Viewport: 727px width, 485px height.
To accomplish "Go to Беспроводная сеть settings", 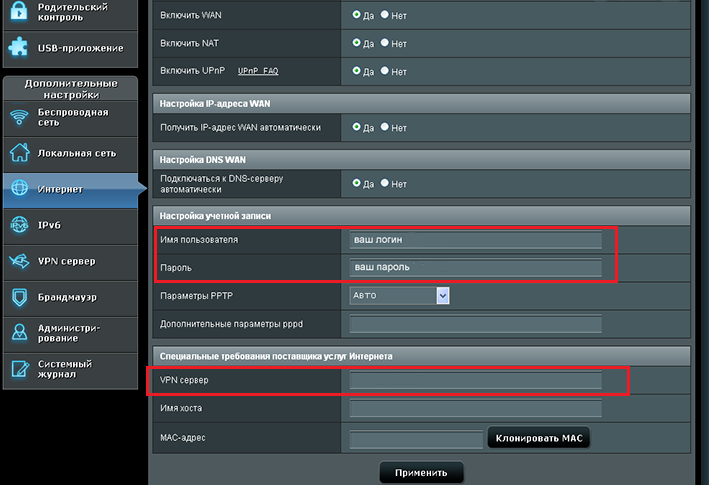I will coord(70,118).
